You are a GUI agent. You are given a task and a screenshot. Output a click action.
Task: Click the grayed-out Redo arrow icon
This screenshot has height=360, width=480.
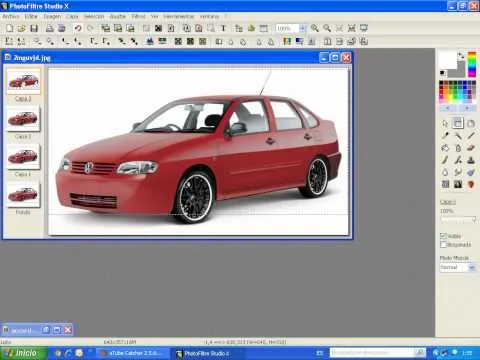[x=90, y=28]
